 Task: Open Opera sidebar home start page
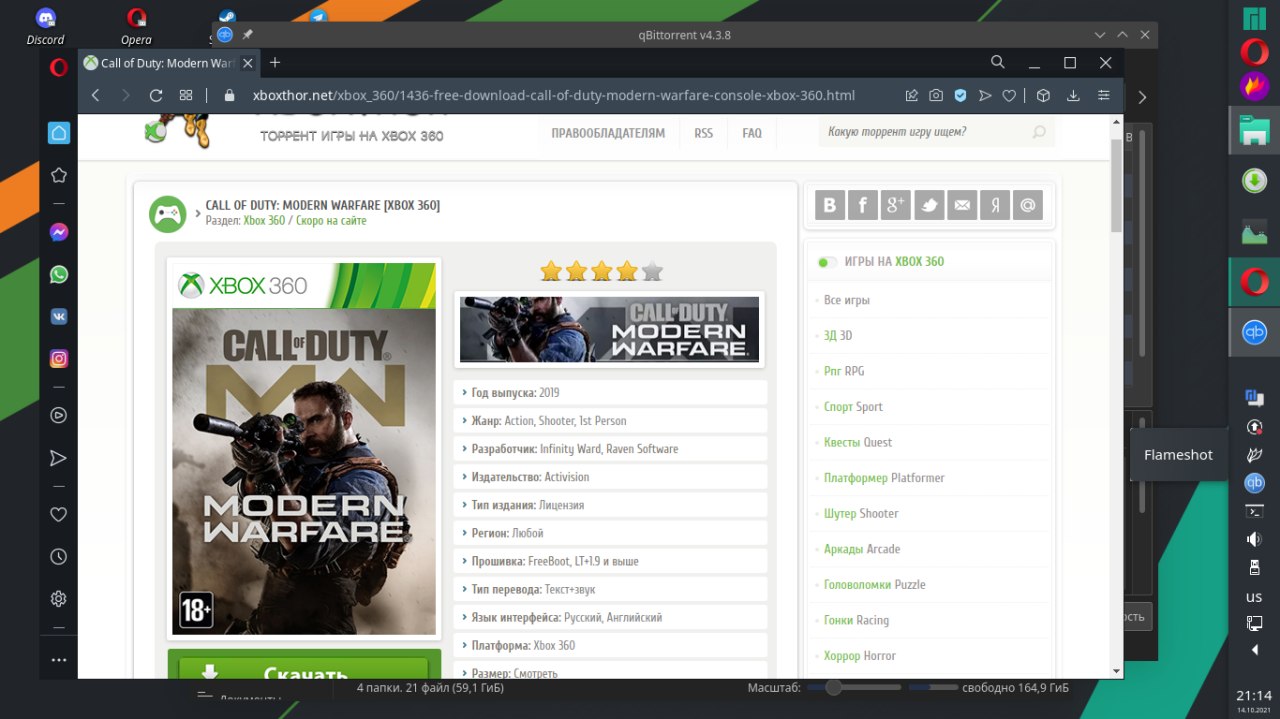point(59,133)
